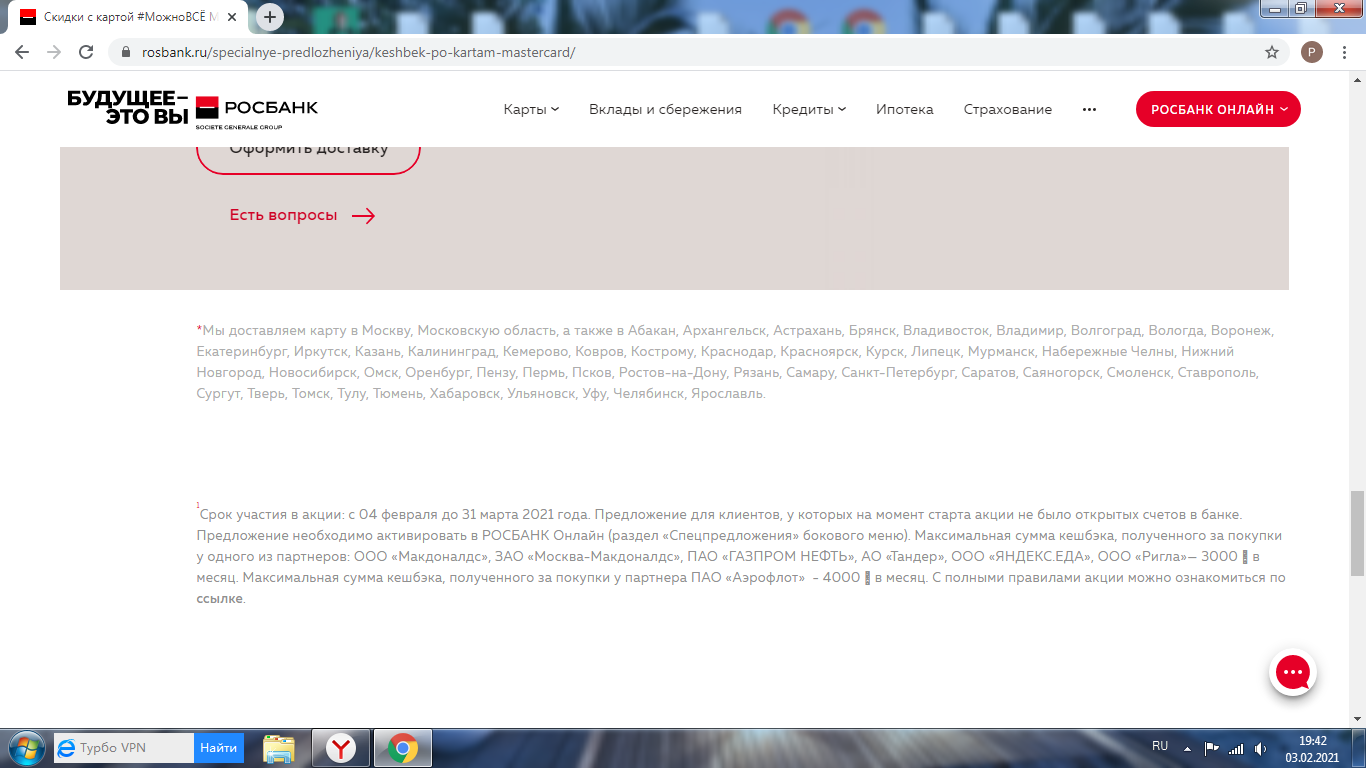
Task: Open full promo rules via ссылке link
Action: pyautogui.click(x=220, y=599)
